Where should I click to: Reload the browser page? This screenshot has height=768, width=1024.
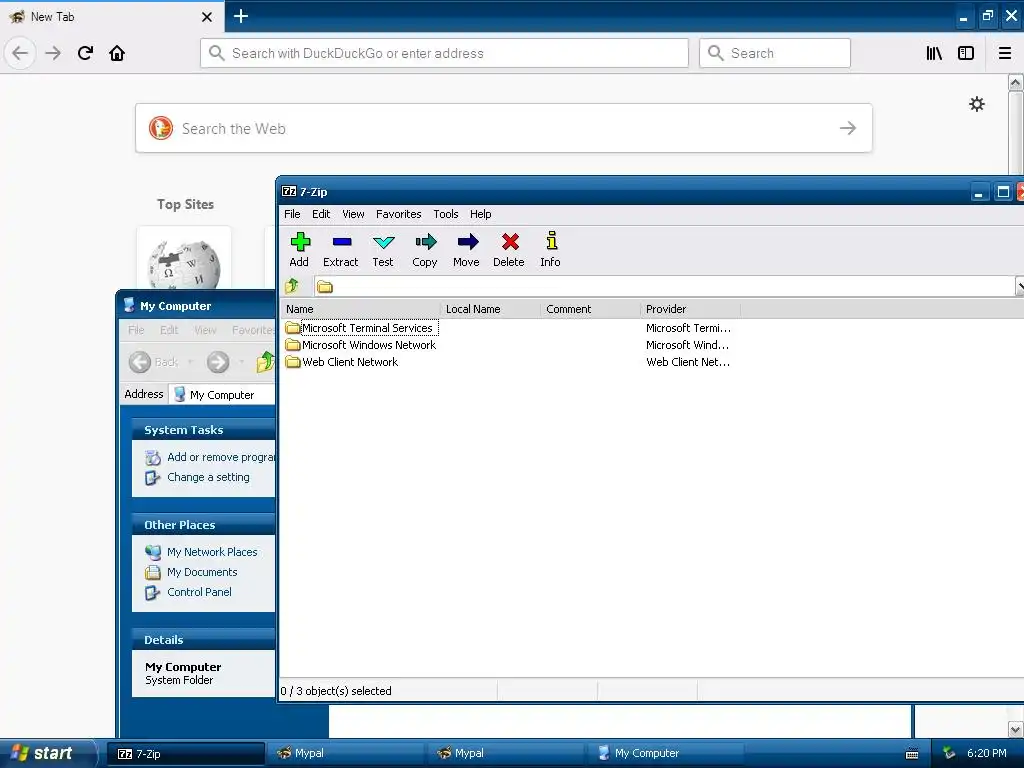pos(85,53)
